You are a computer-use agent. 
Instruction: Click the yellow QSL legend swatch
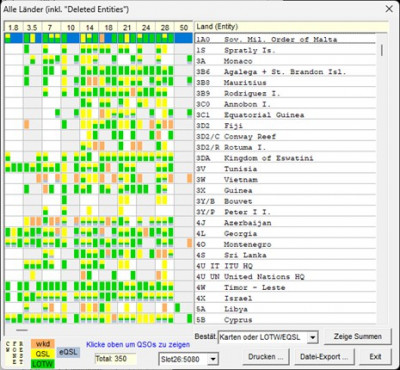click(43, 354)
